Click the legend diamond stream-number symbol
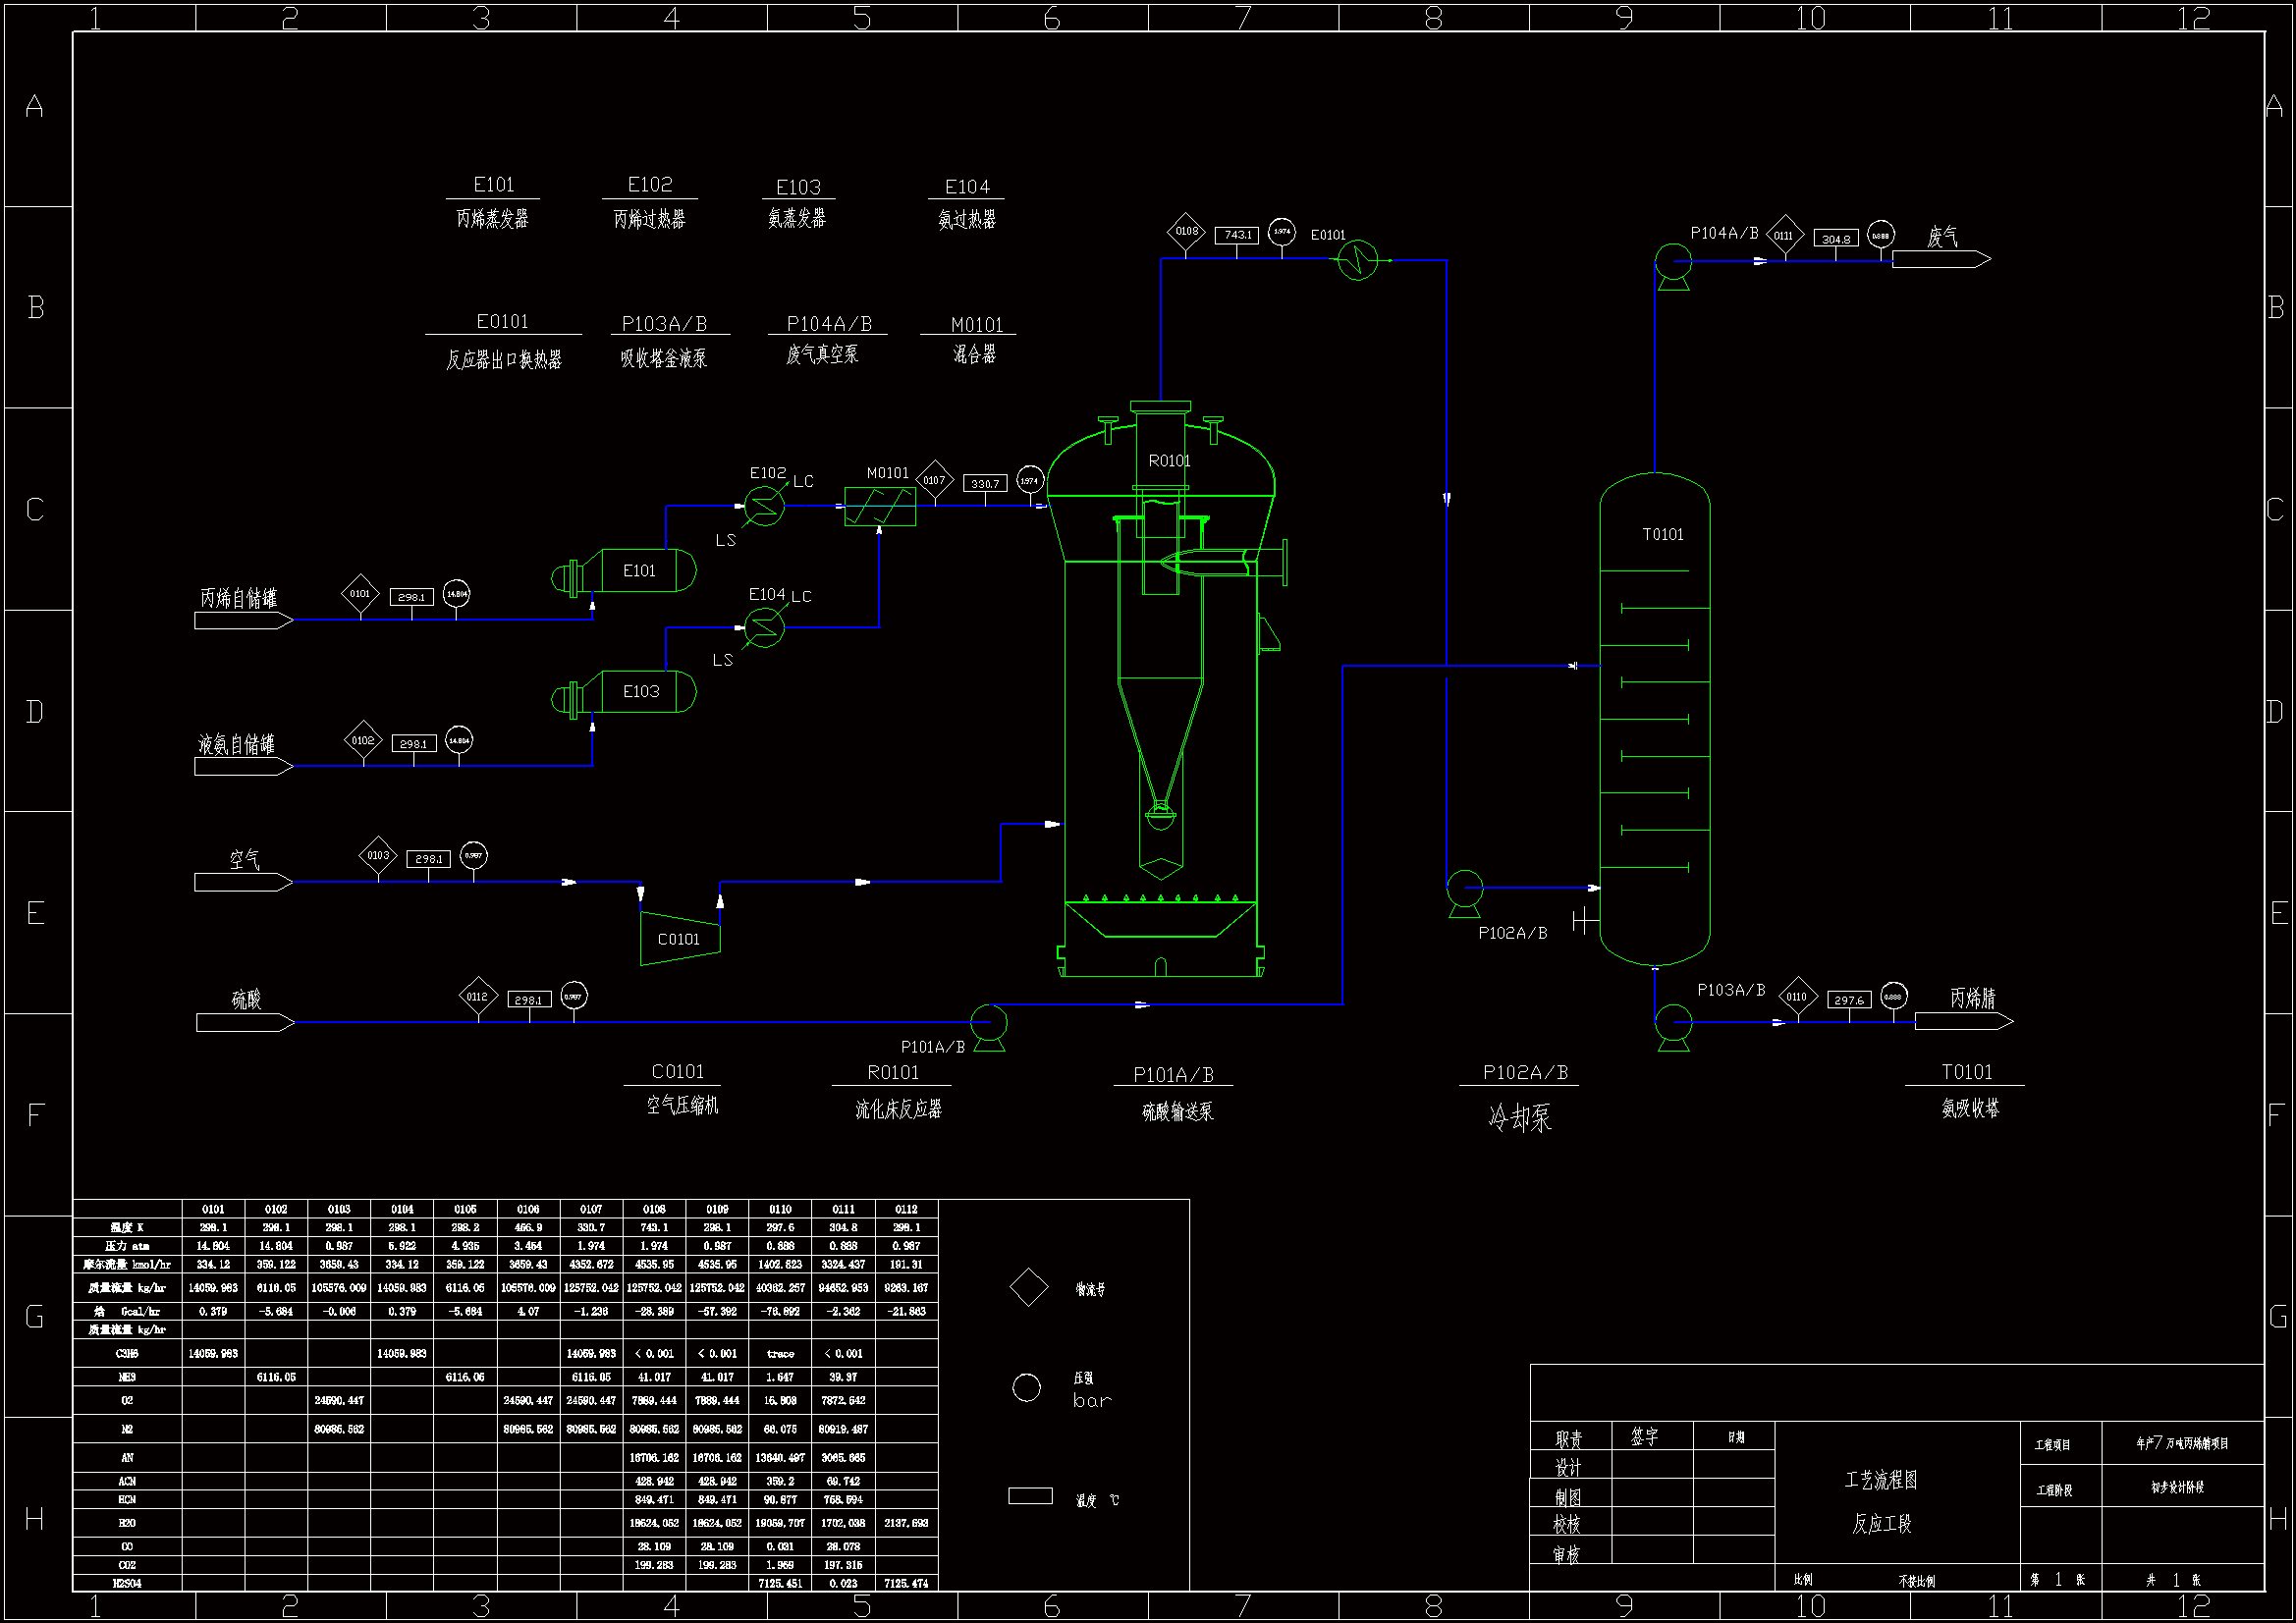Screen dimensions: 2296x1623 (1029, 1288)
